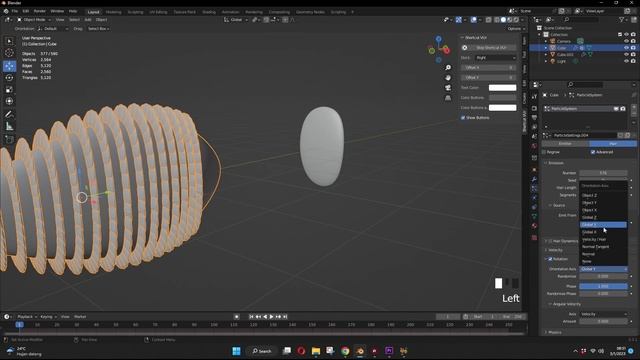Click the viewport zoom magnifier icon
Viewport: 640px width, 360px height.
[448, 68]
